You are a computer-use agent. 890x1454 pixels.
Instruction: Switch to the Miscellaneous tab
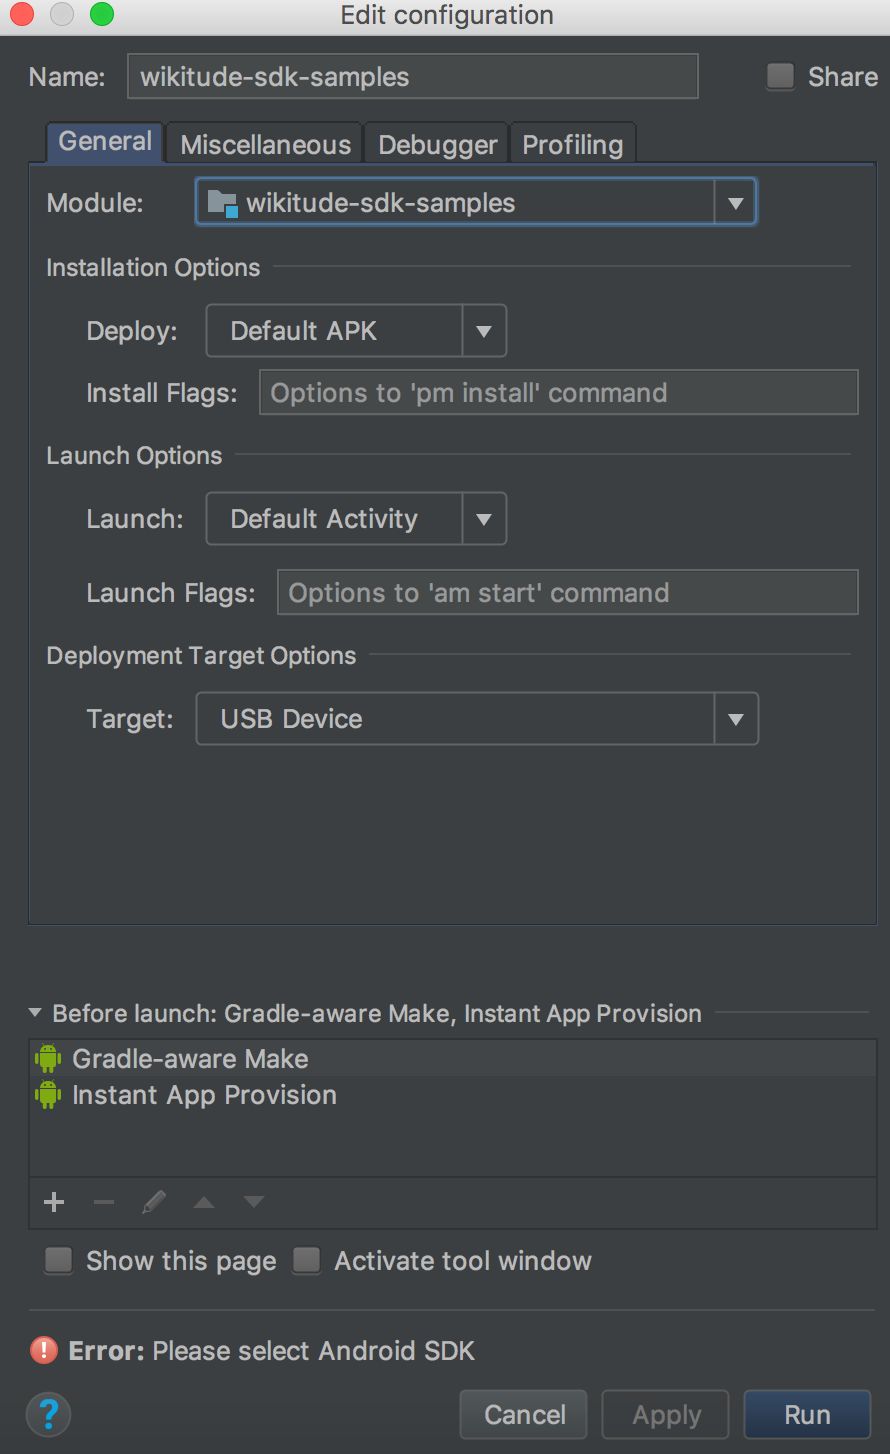coord(265,145)
